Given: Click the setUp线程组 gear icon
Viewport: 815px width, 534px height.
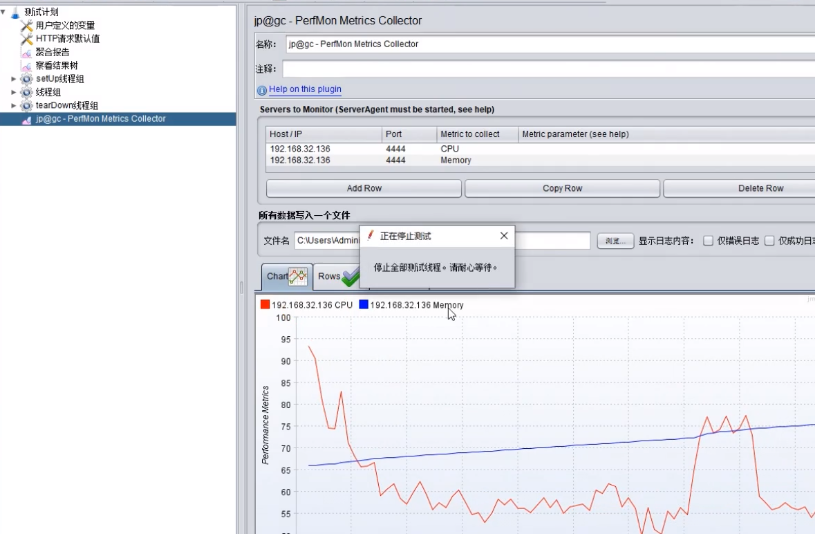Looking at the screenshot, I should tap(27, 79).
